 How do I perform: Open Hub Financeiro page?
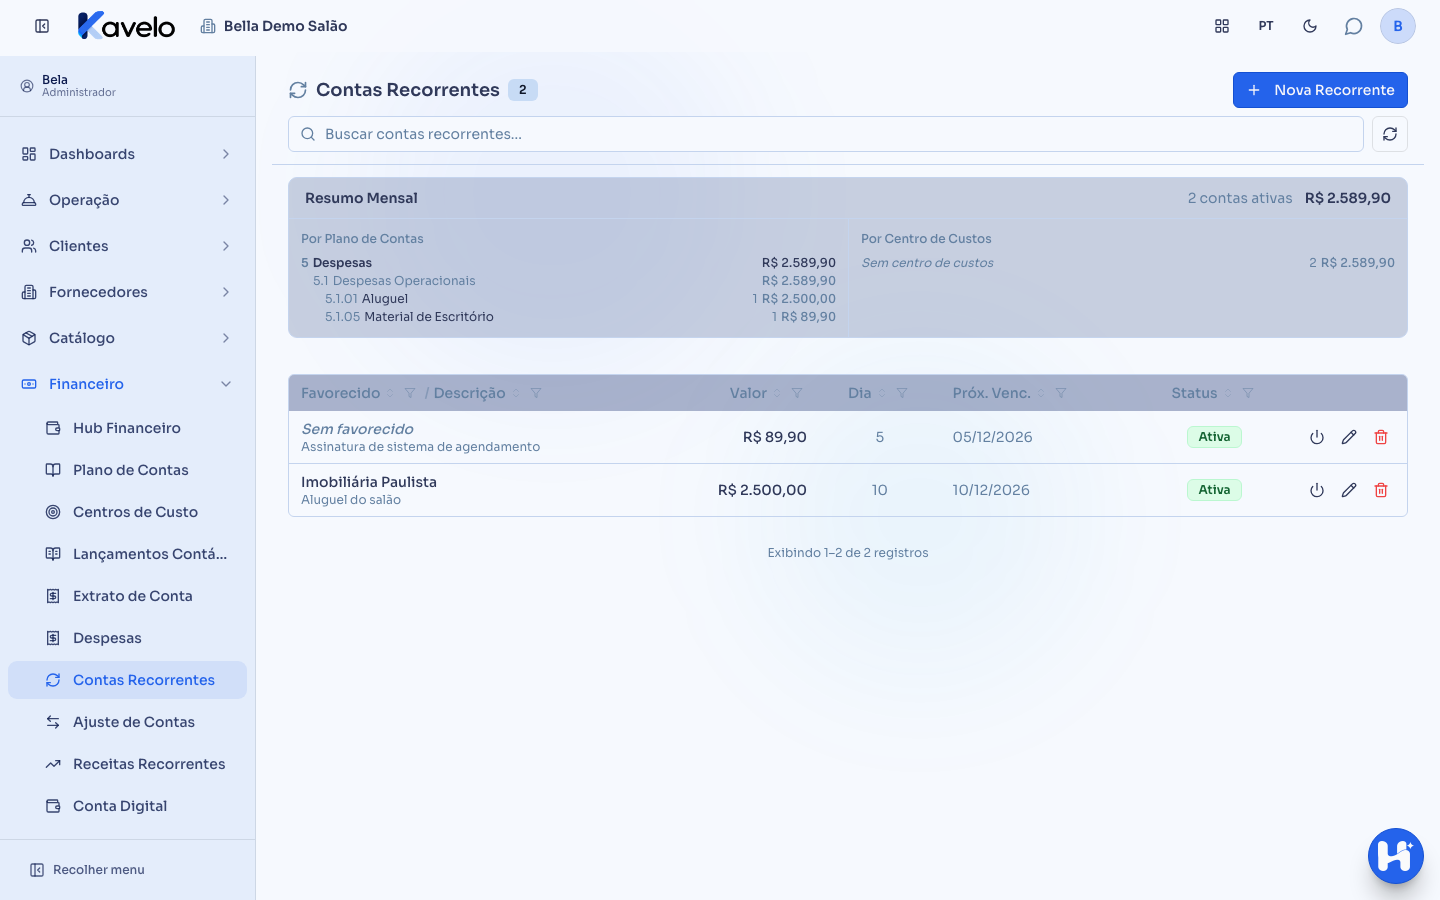pyautogui.click(x=127, y=428)
